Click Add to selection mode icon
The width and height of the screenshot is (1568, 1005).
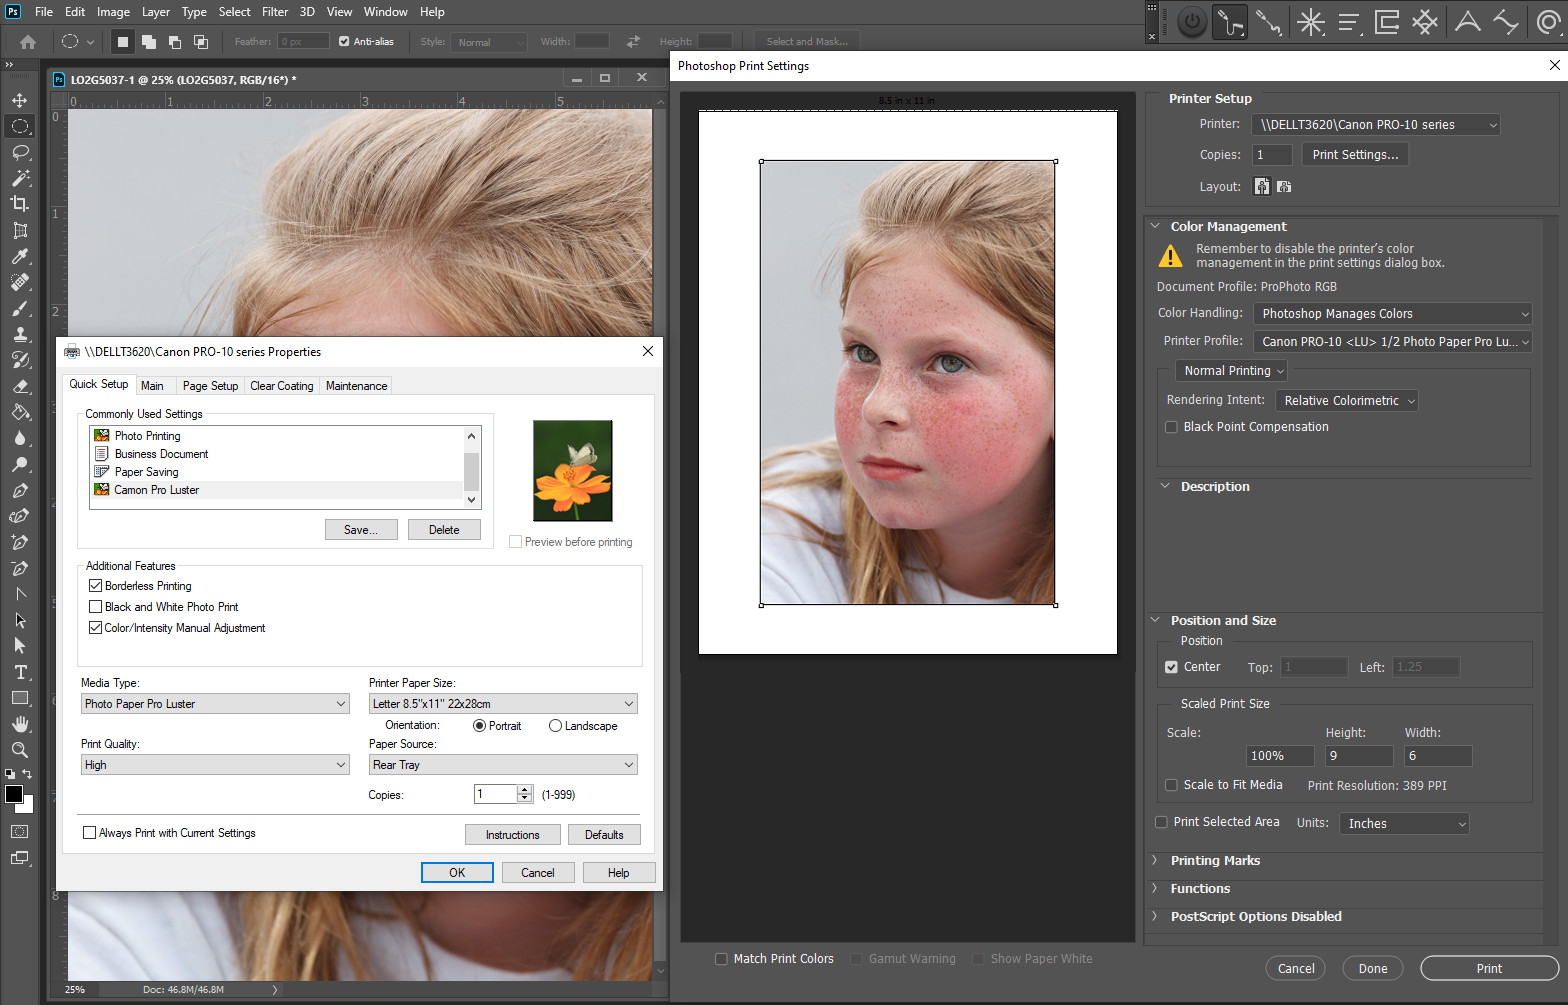point(149,42)
